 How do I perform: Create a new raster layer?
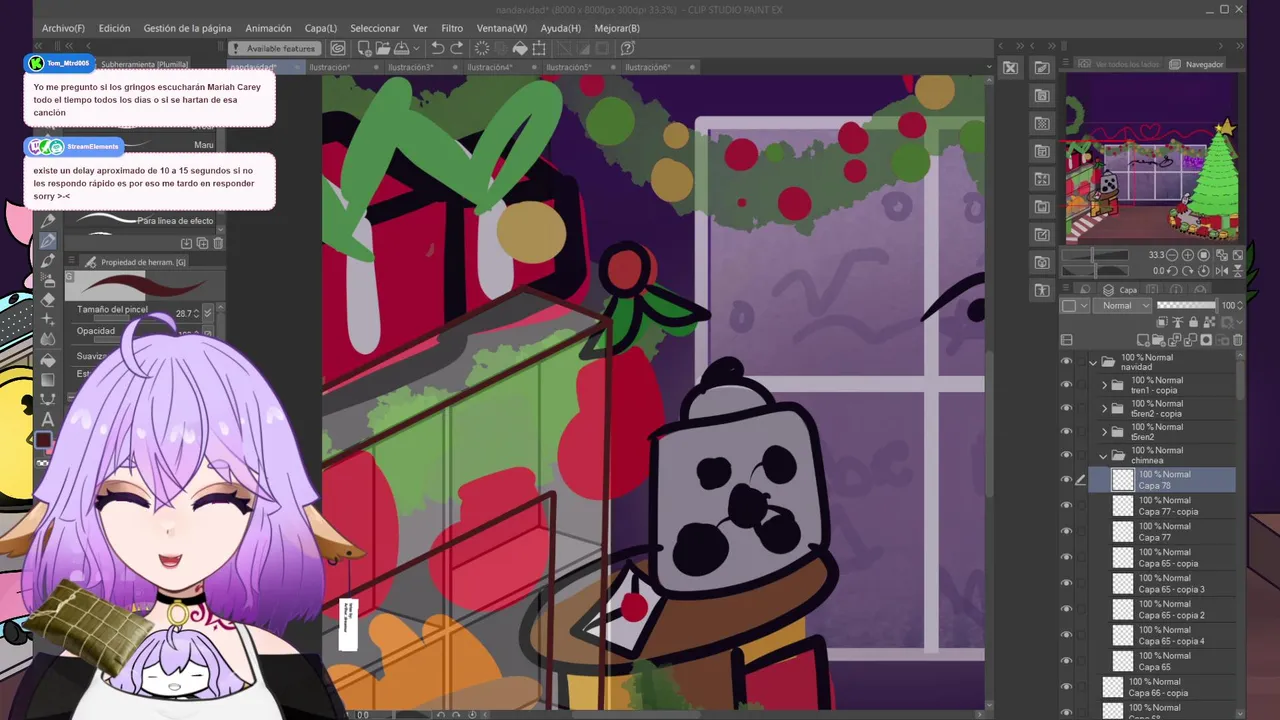[1143, 340]
